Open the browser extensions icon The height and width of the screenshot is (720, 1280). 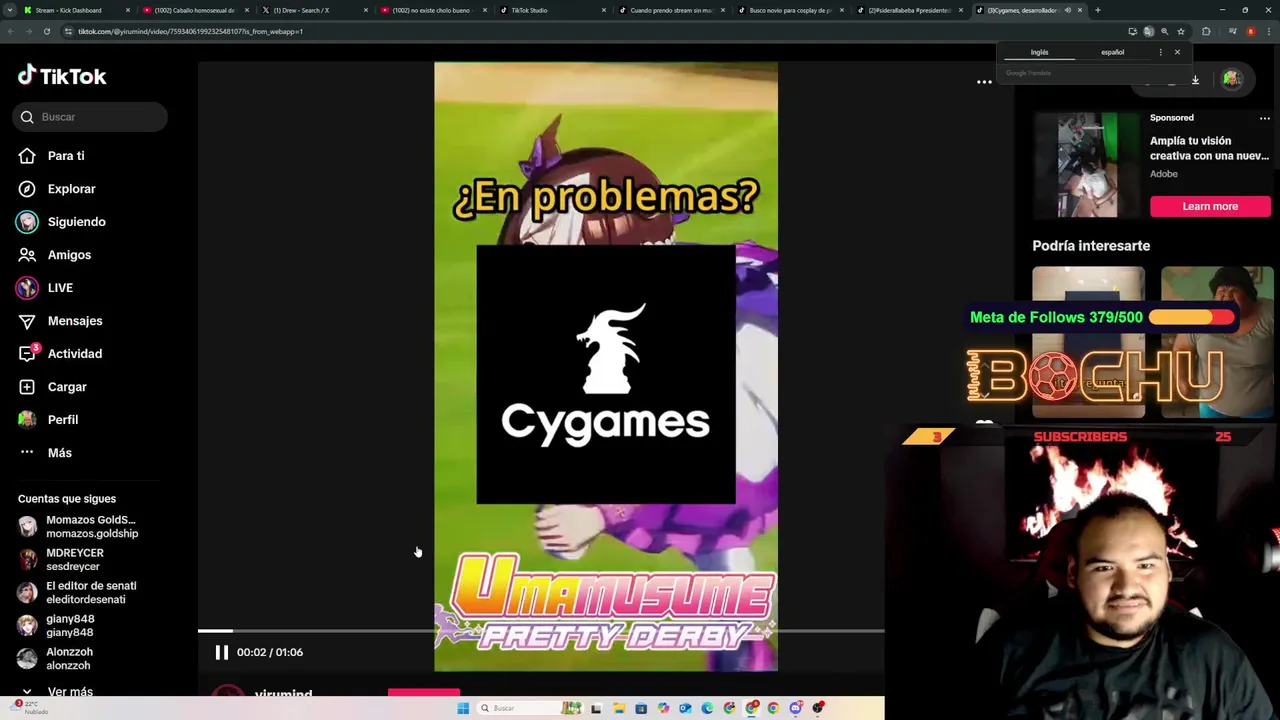pos(1206,31)
